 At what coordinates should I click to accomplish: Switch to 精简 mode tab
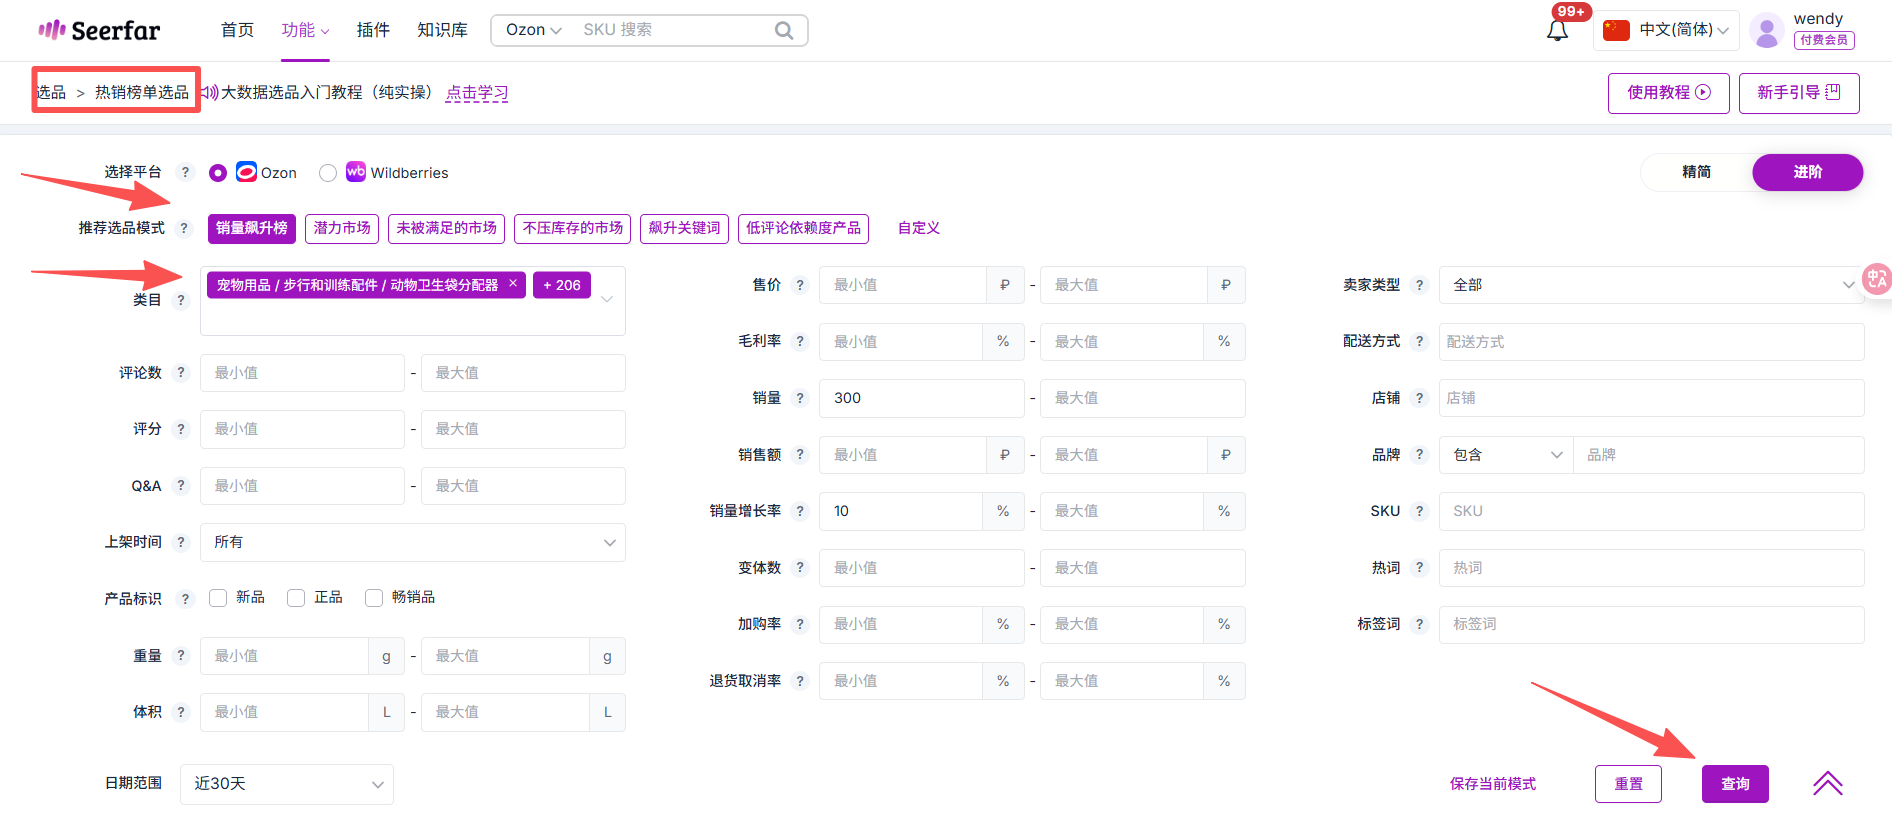(x=1696, y=172)
